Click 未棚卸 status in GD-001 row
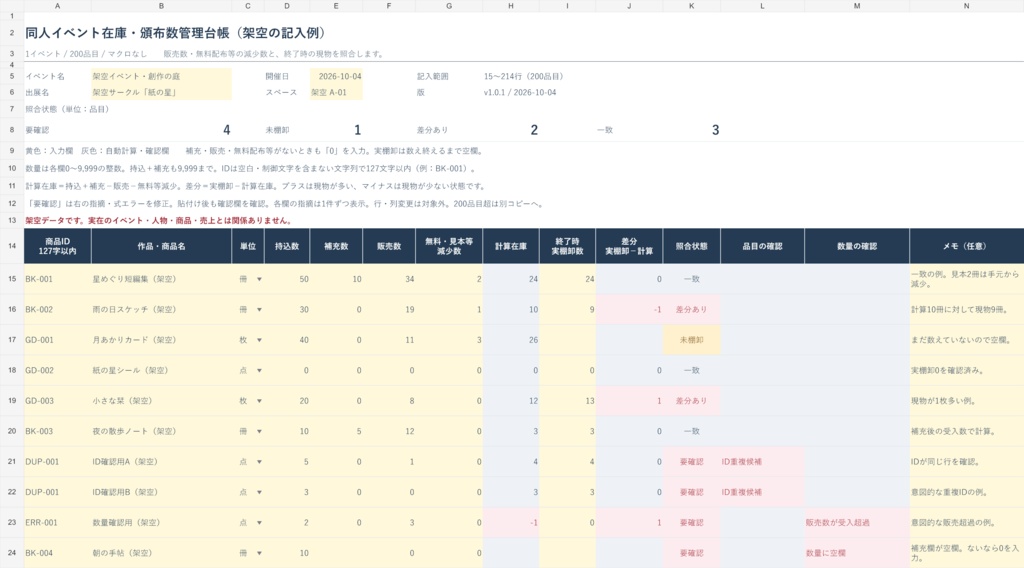Viewport: 1024px width, 568px height. [x=691, y=340]
